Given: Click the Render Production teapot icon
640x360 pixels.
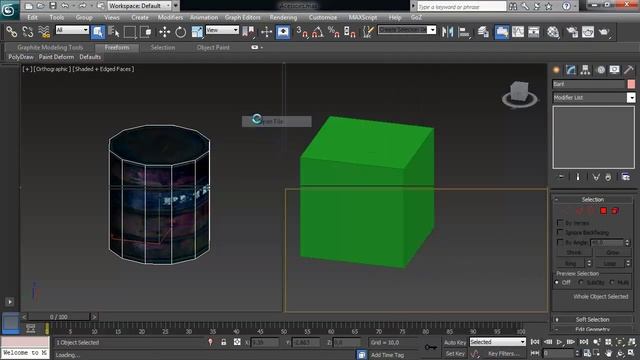Looking at the screenshot, I should (x=604, y=32).
